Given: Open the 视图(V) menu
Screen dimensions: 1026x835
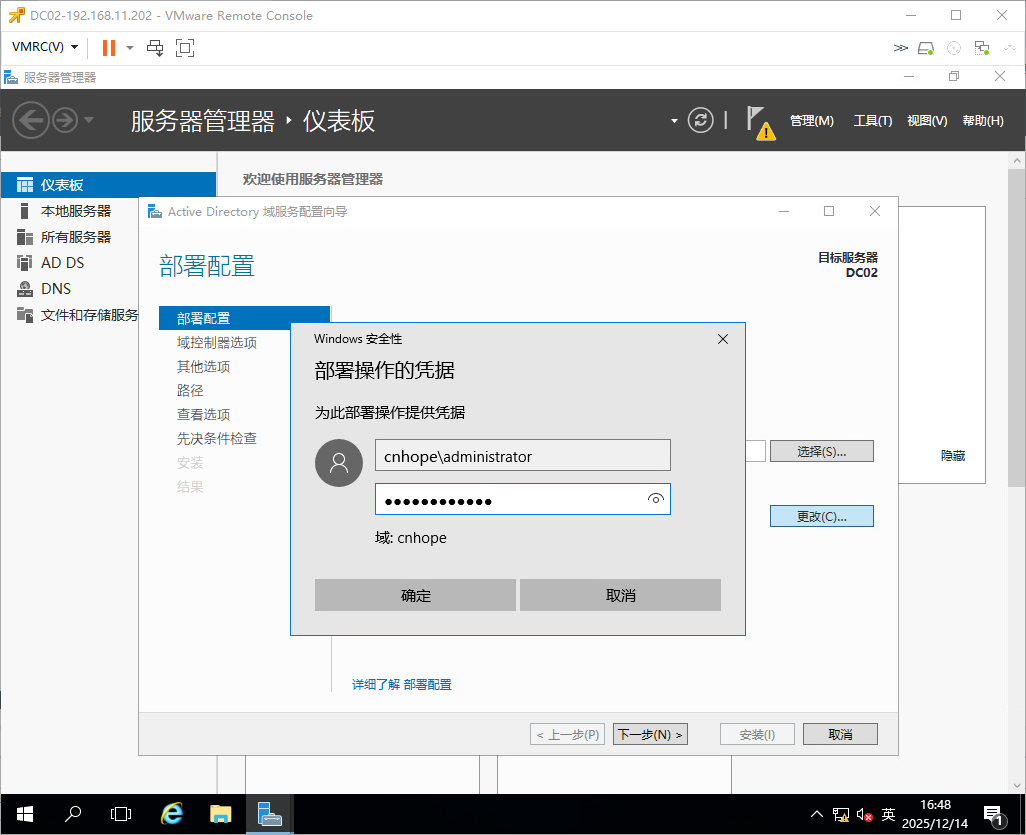Looking at the screenshot, I should pyautogui.click(x=927, y=121).
